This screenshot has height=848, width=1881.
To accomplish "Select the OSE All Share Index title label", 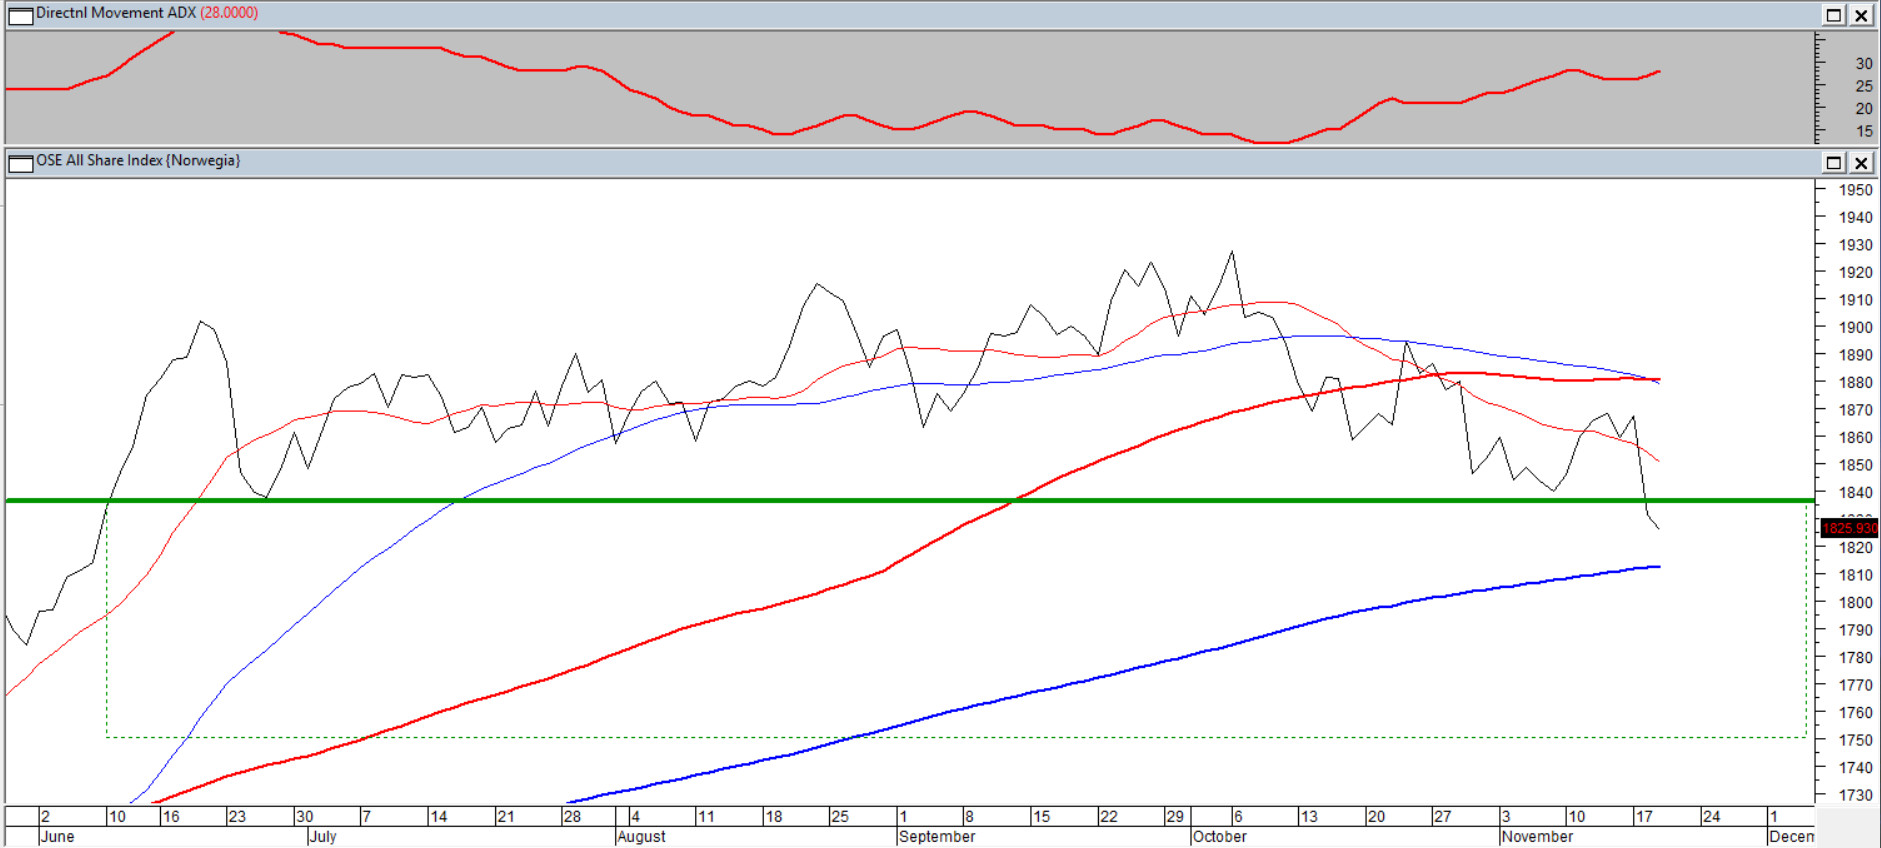I will 138,161.
